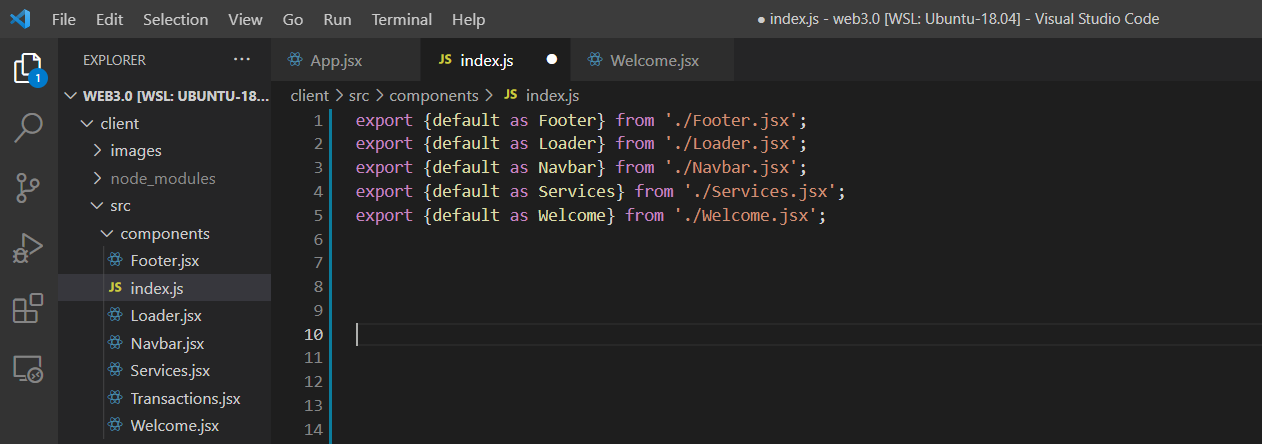Open Footer.jsx in the file explorer
The image size is (1262, 444).
click(x=164, y=261)
